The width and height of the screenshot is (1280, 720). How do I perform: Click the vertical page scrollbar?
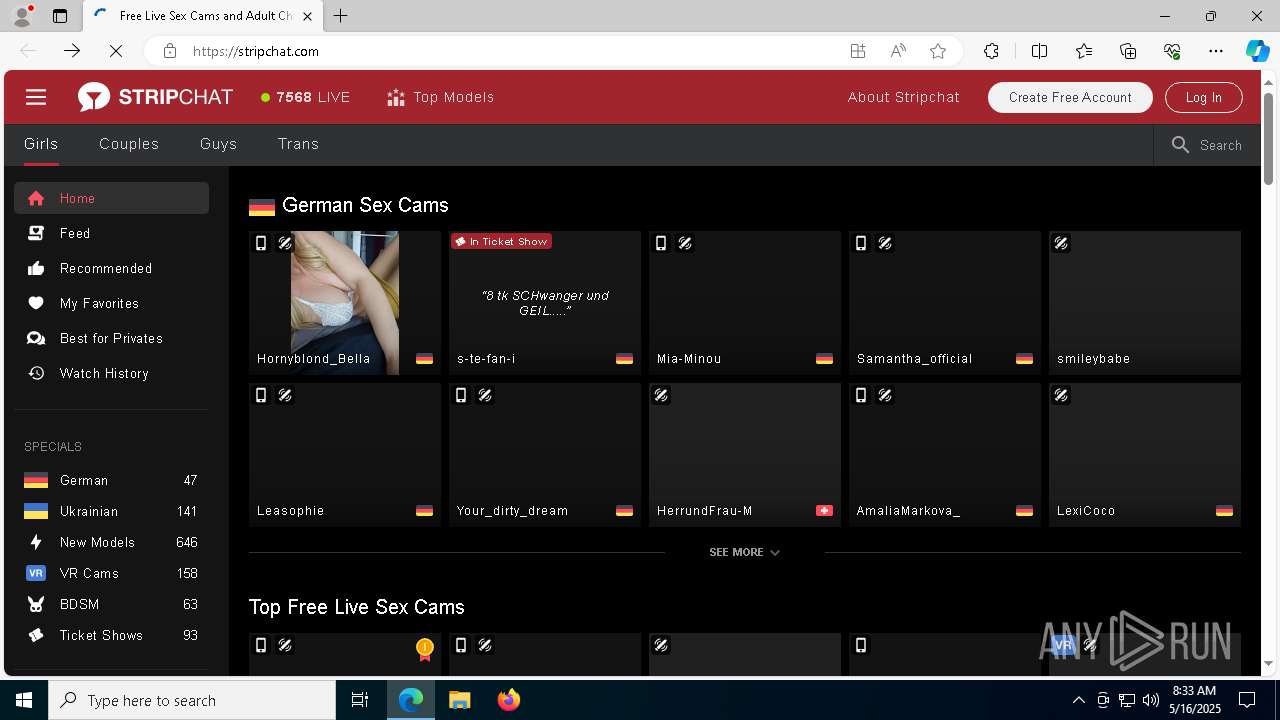click(x=1268, y=138)
